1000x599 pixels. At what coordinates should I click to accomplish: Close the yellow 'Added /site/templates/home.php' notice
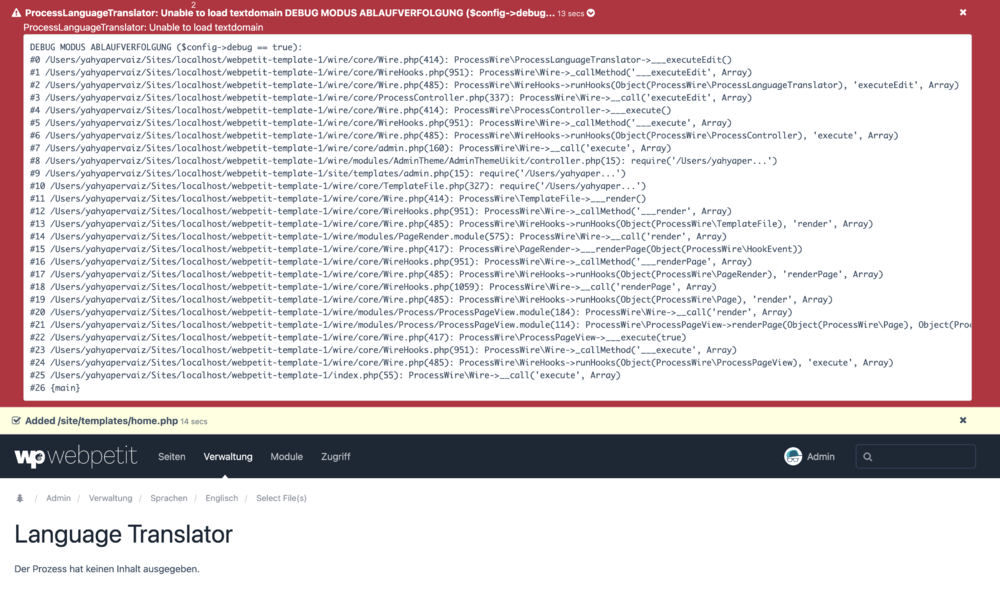click(963, 421)
